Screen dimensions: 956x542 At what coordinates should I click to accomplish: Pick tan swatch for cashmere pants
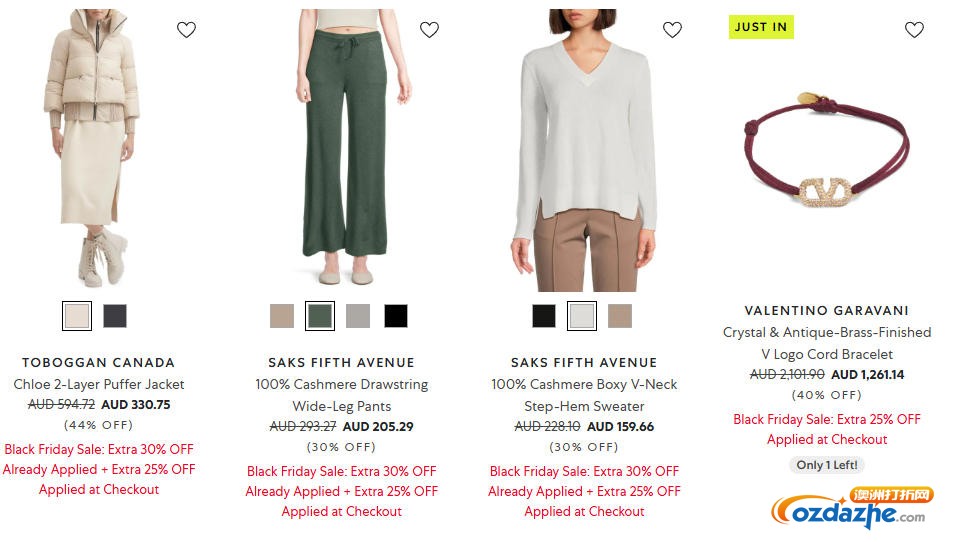pyautogui.click(x=282, y=316)
